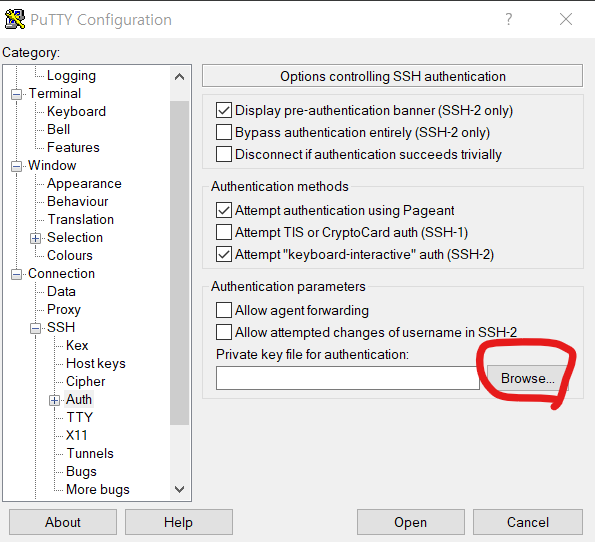Toggle Attempt authentication using Pageant
This screenshot has height=542, width=595.
click(224, 210)
